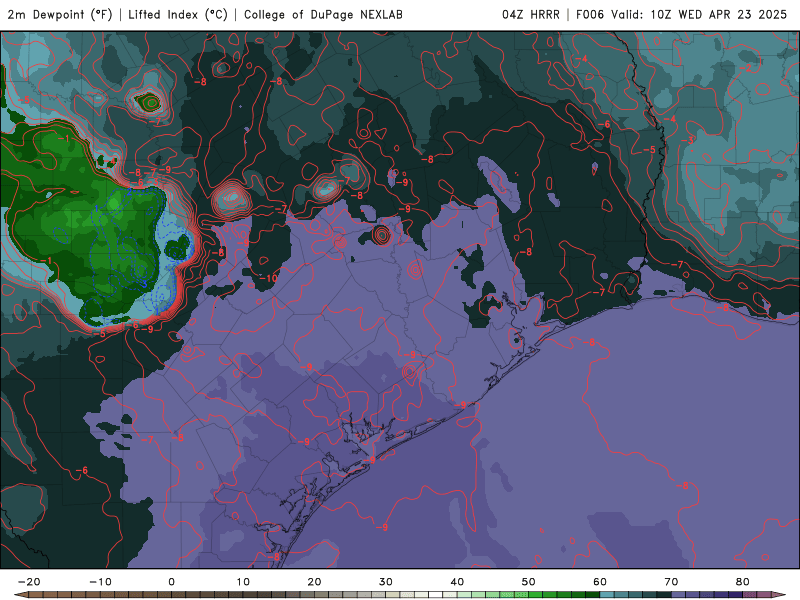Click the 40 label on the color scale
Screen dimensions: 800x600
pyautogui.click(x=457, y=582)
